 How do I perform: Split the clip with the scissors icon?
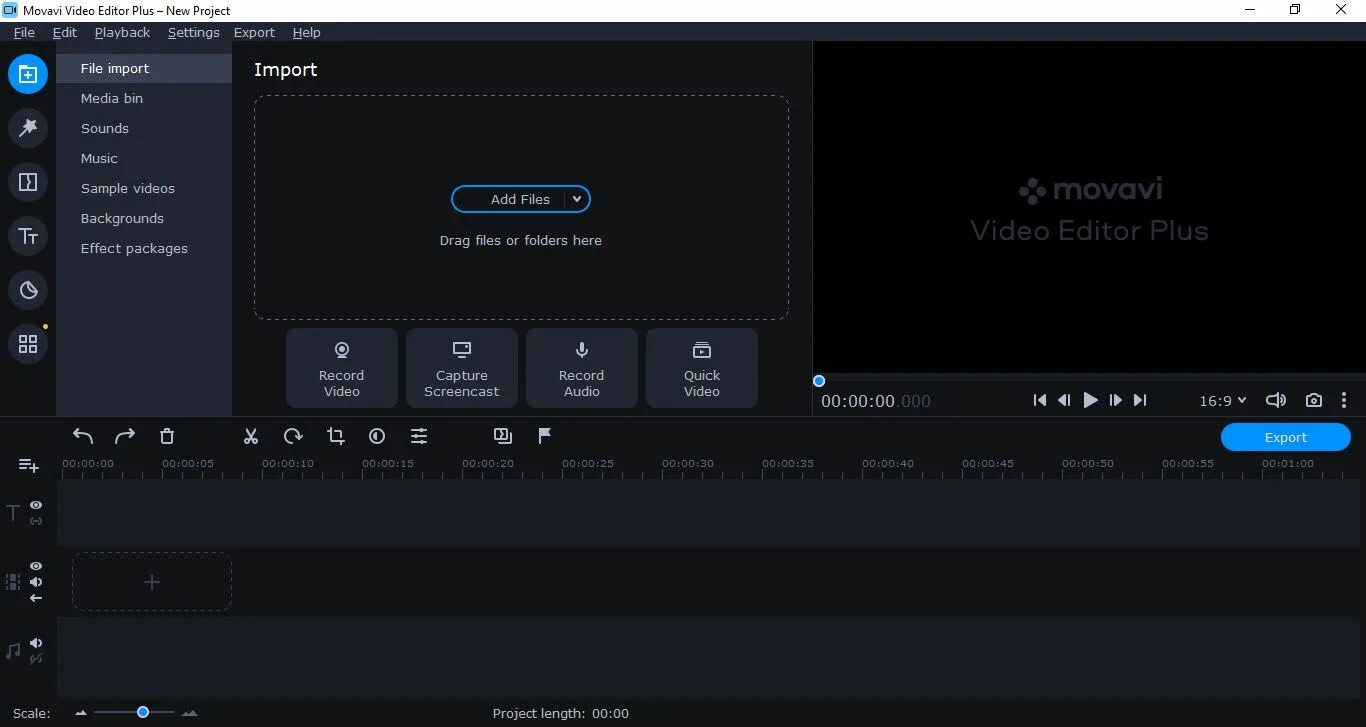click(x=251, y=436)
